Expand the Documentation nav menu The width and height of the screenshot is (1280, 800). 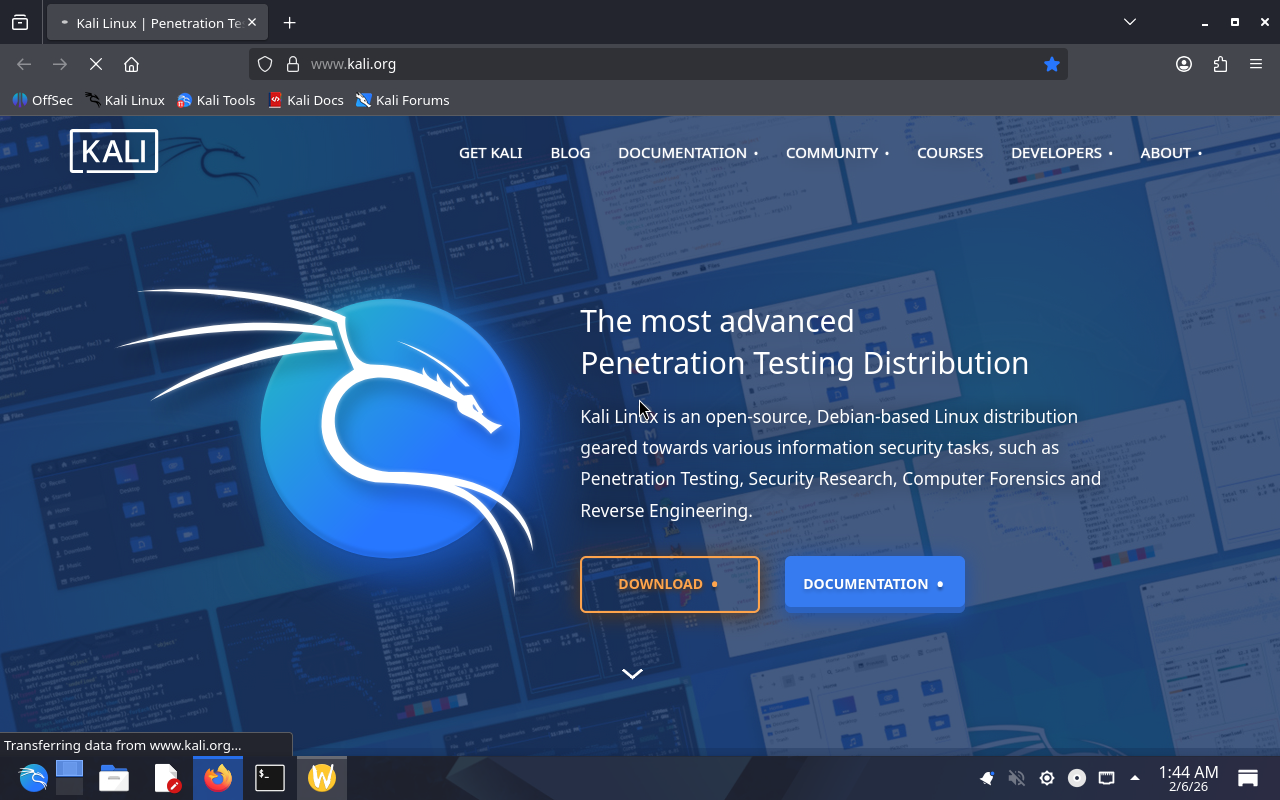(687, 153)
